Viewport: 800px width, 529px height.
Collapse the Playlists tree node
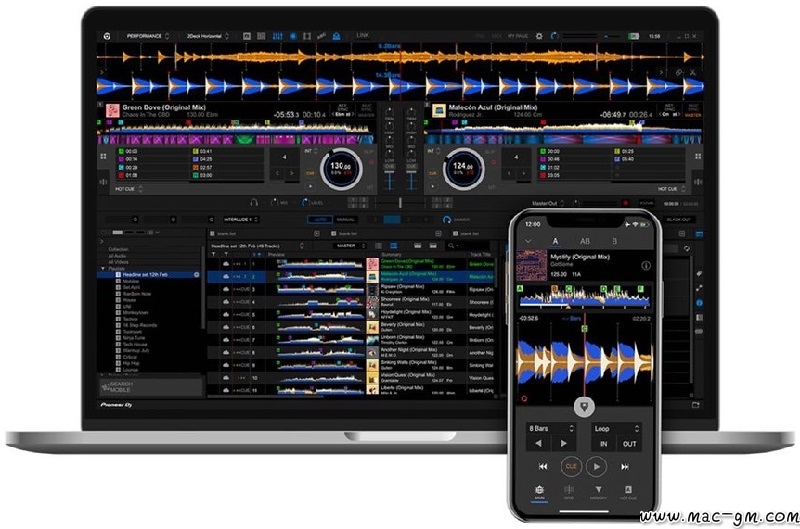[x=103, y=268]
